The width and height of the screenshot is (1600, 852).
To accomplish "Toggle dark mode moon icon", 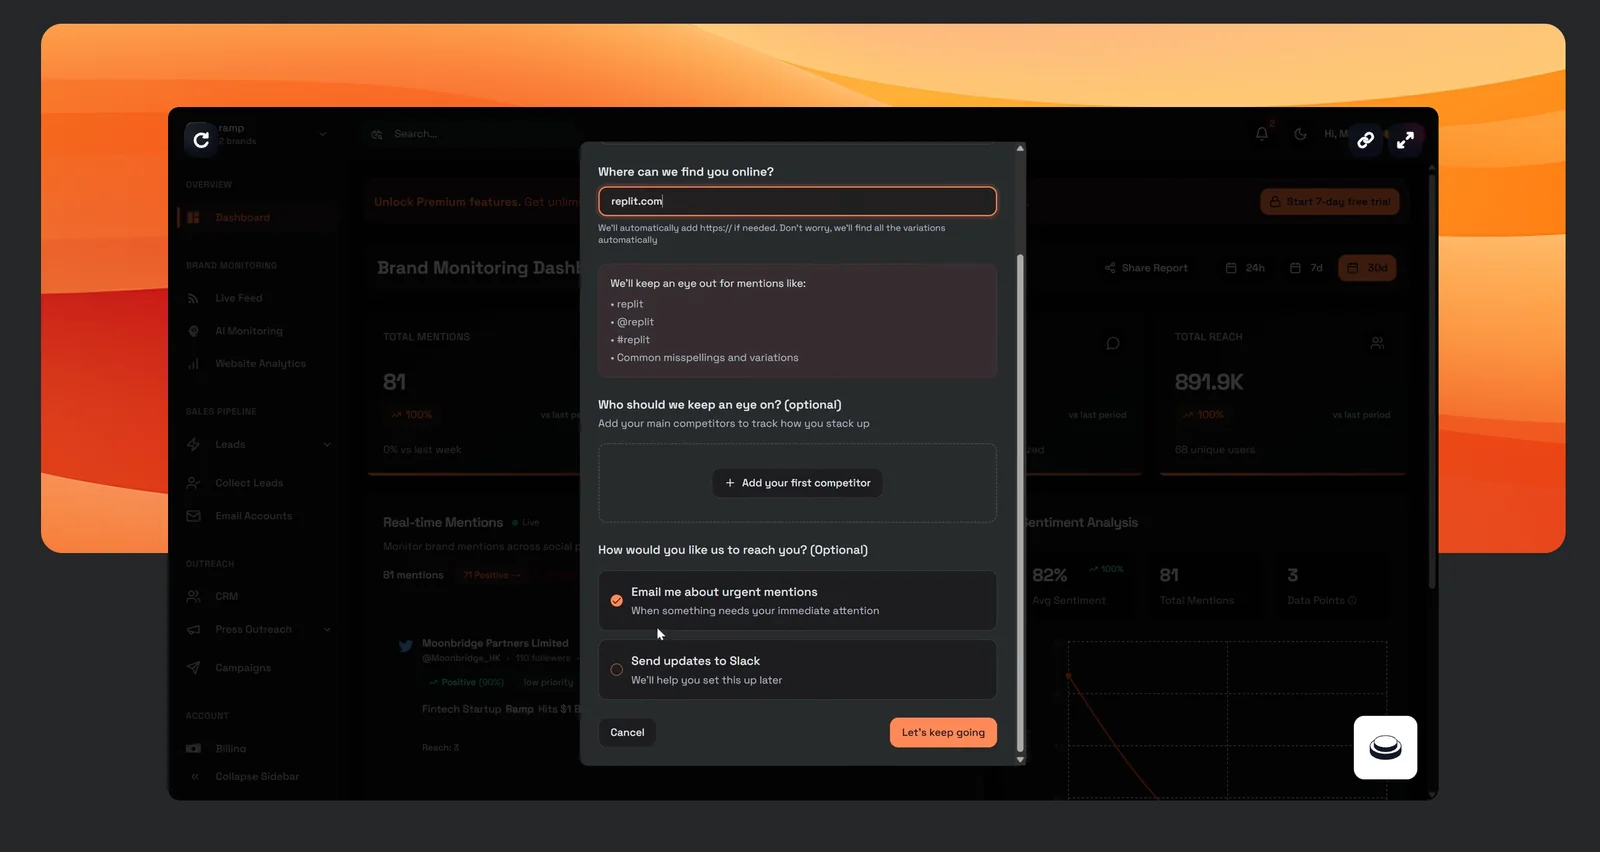I will point(1300,134).
